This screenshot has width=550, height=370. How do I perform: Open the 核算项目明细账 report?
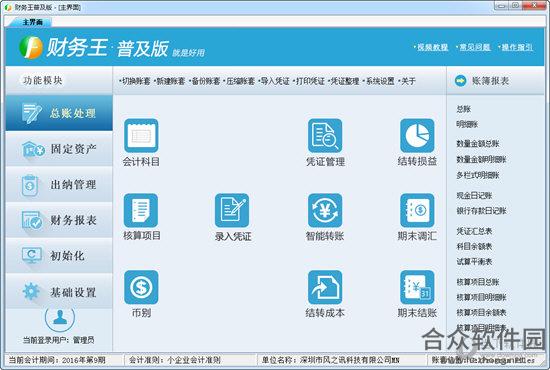(481, 297)
